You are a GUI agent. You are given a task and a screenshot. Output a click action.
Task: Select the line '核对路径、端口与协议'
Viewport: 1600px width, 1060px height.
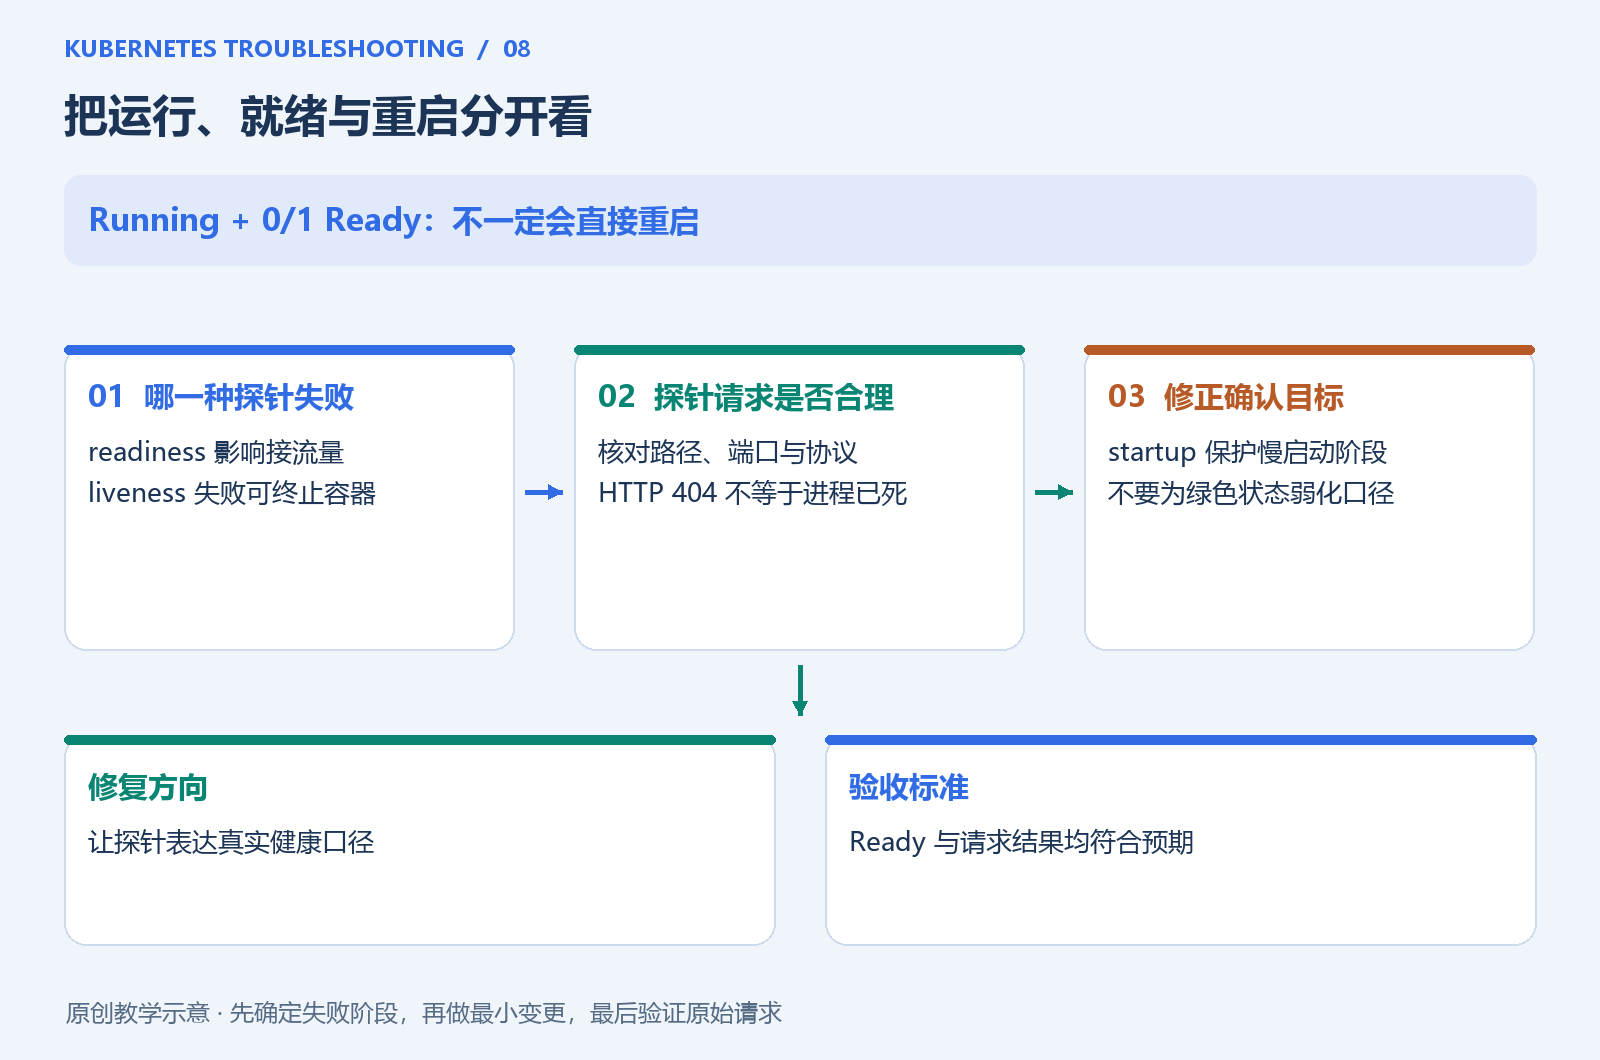pyautogui.click(x=728, y=452)
